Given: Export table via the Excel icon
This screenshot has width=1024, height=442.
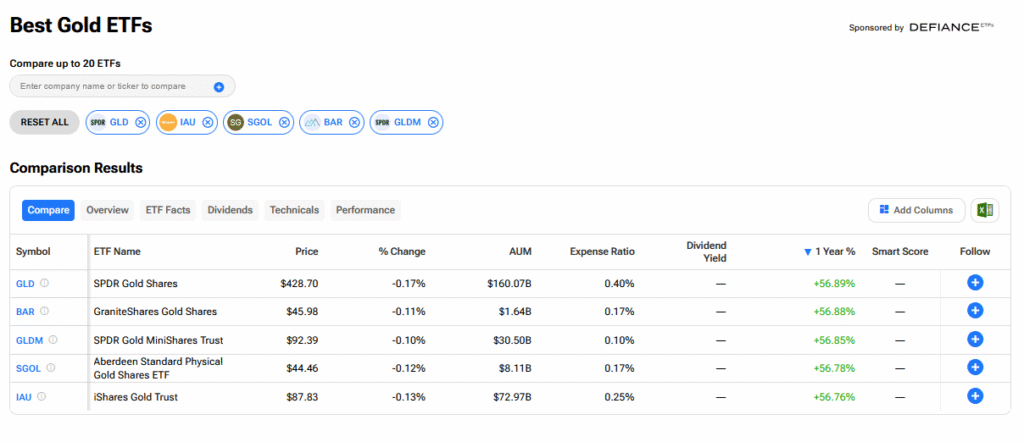Looking at the screenshot, I should [985, 210].
